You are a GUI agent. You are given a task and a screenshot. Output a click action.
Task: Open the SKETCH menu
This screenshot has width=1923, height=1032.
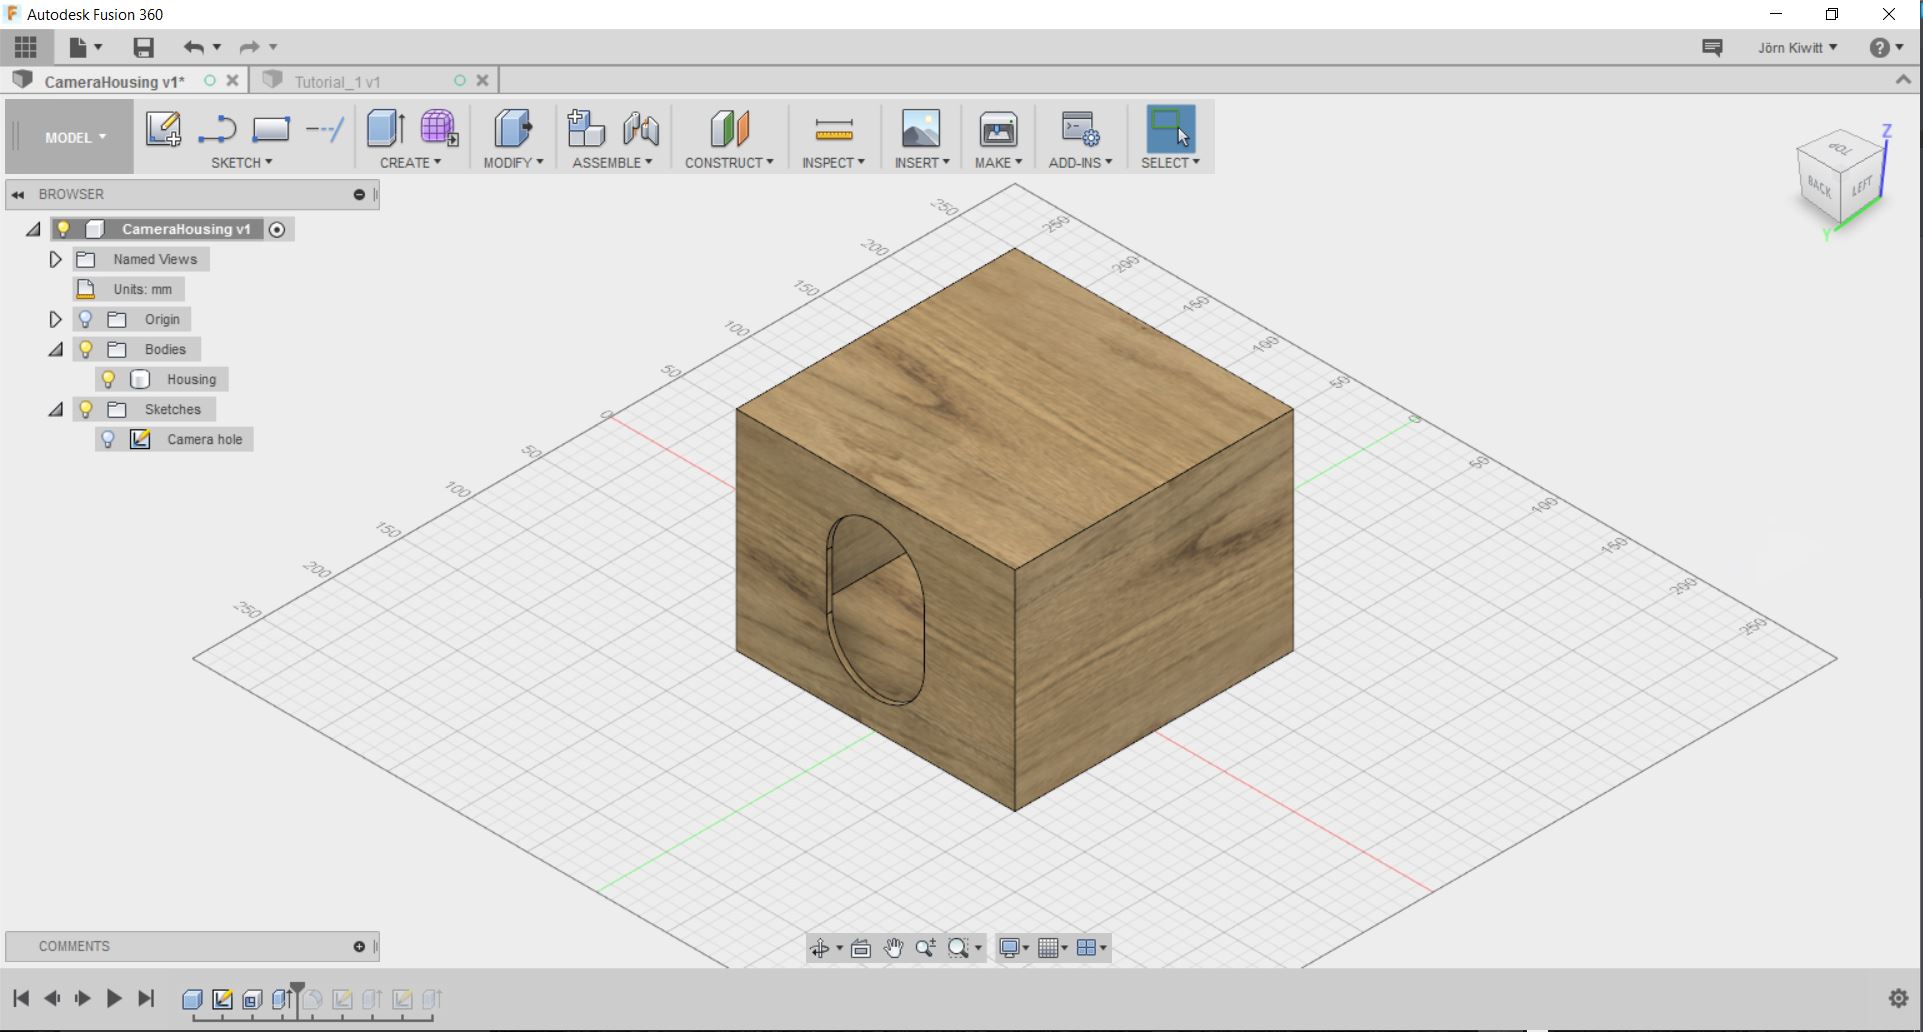click(x=241, y=162)
